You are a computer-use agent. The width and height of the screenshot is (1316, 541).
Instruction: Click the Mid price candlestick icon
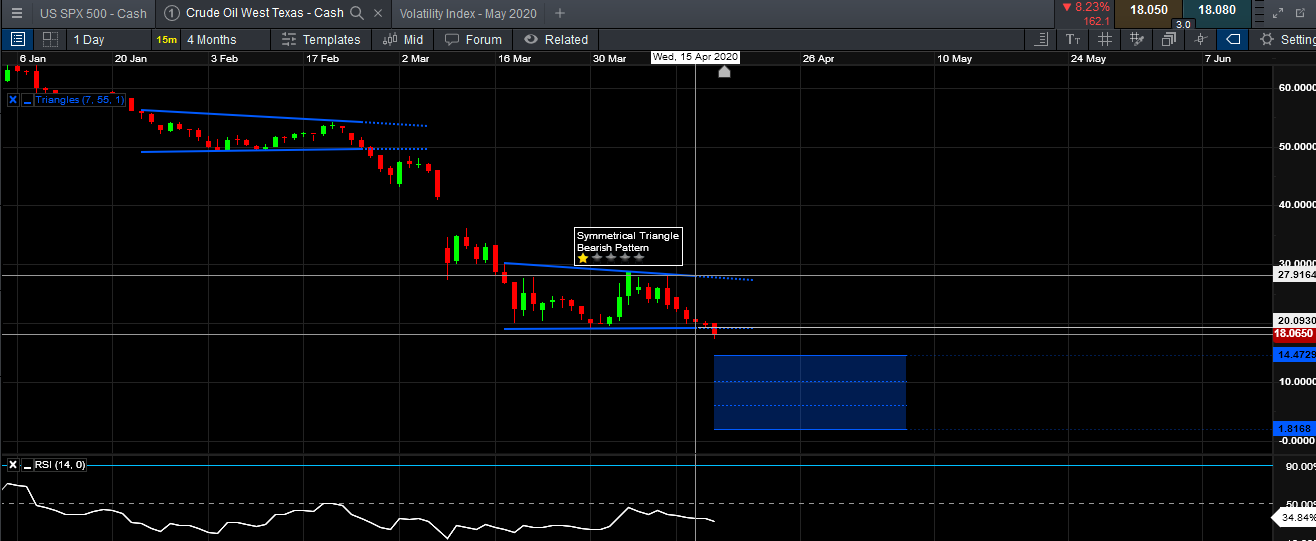389,39
